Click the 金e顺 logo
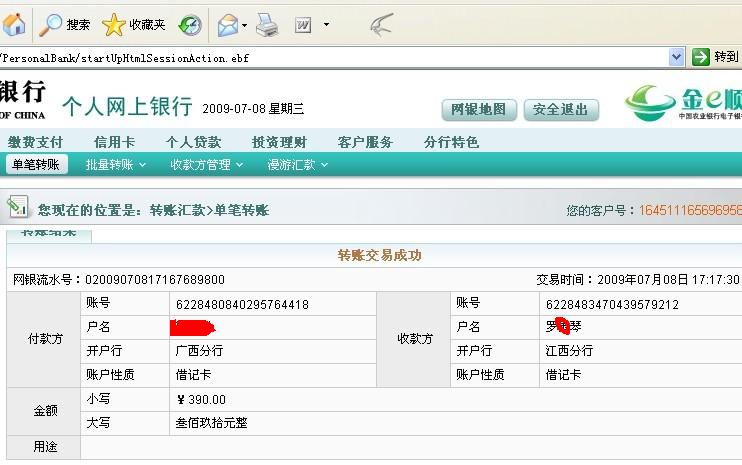The height and width of the screenshot is (465, 742). [x=684, y=102]
